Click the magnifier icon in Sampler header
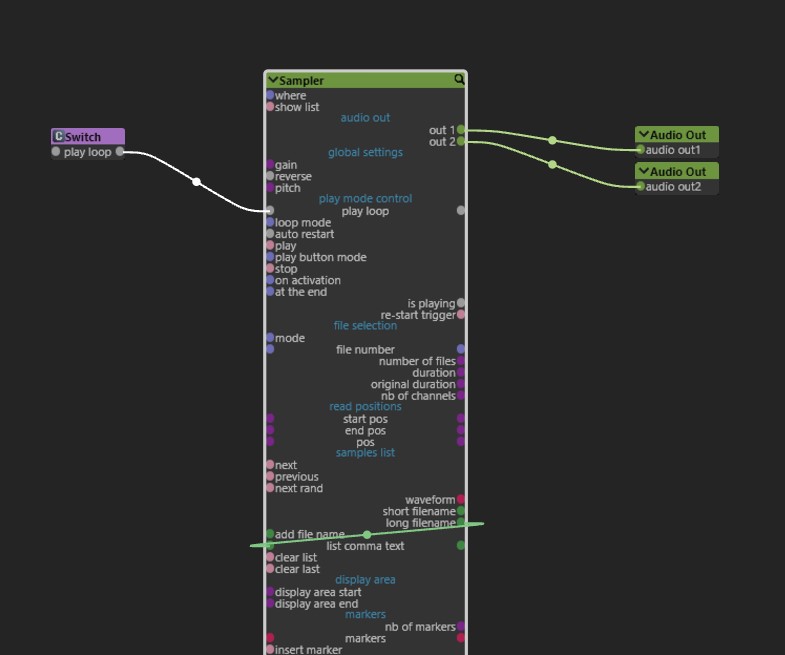This screenshot has height=655, width=785. point(459,80)
